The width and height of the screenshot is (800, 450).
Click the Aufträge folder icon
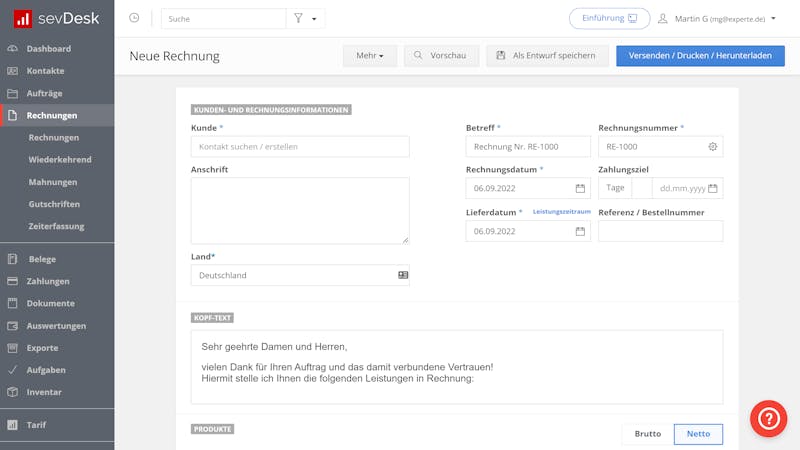point(13,93)
